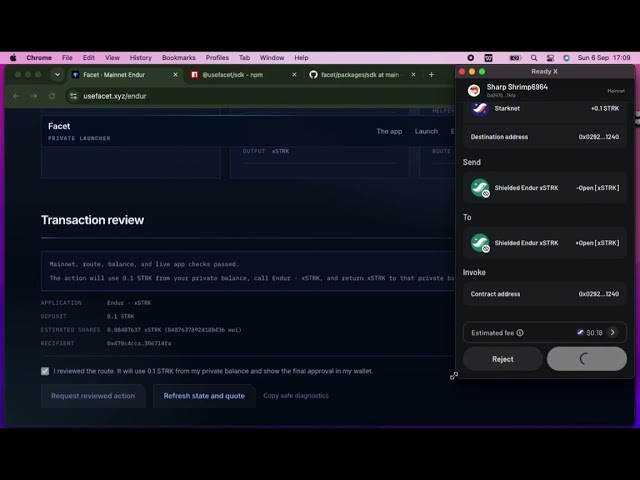Click the Sharp Shrimp account avatar in wallet
This screenshot has height=480, width=640.
coord(474,90)
